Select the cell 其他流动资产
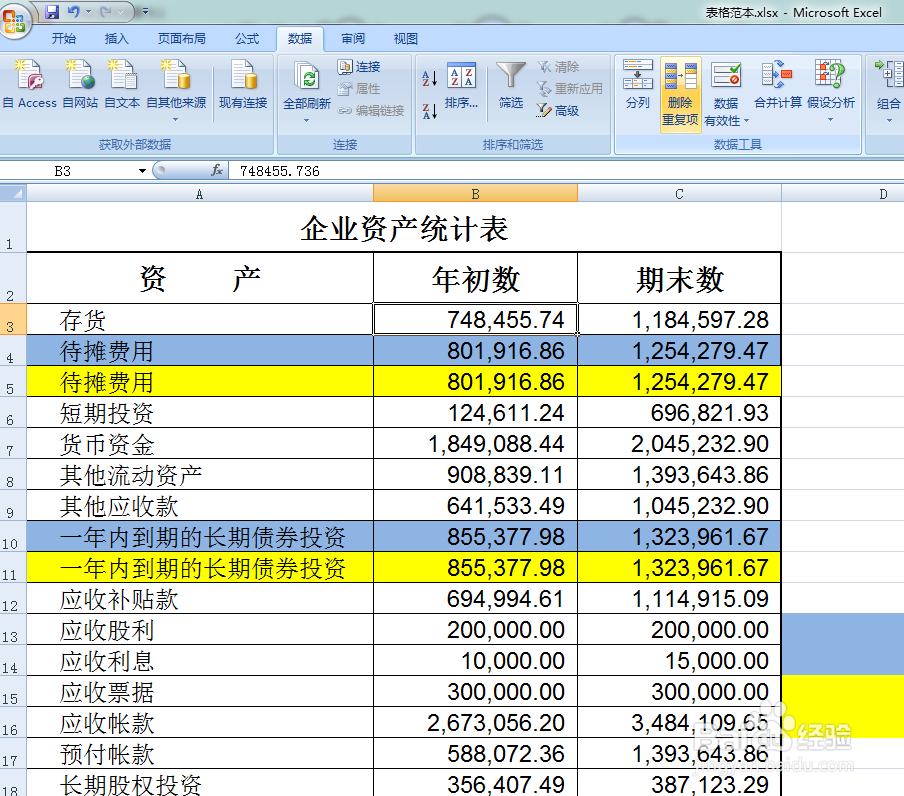904x796 pixels. coord(200,475)
